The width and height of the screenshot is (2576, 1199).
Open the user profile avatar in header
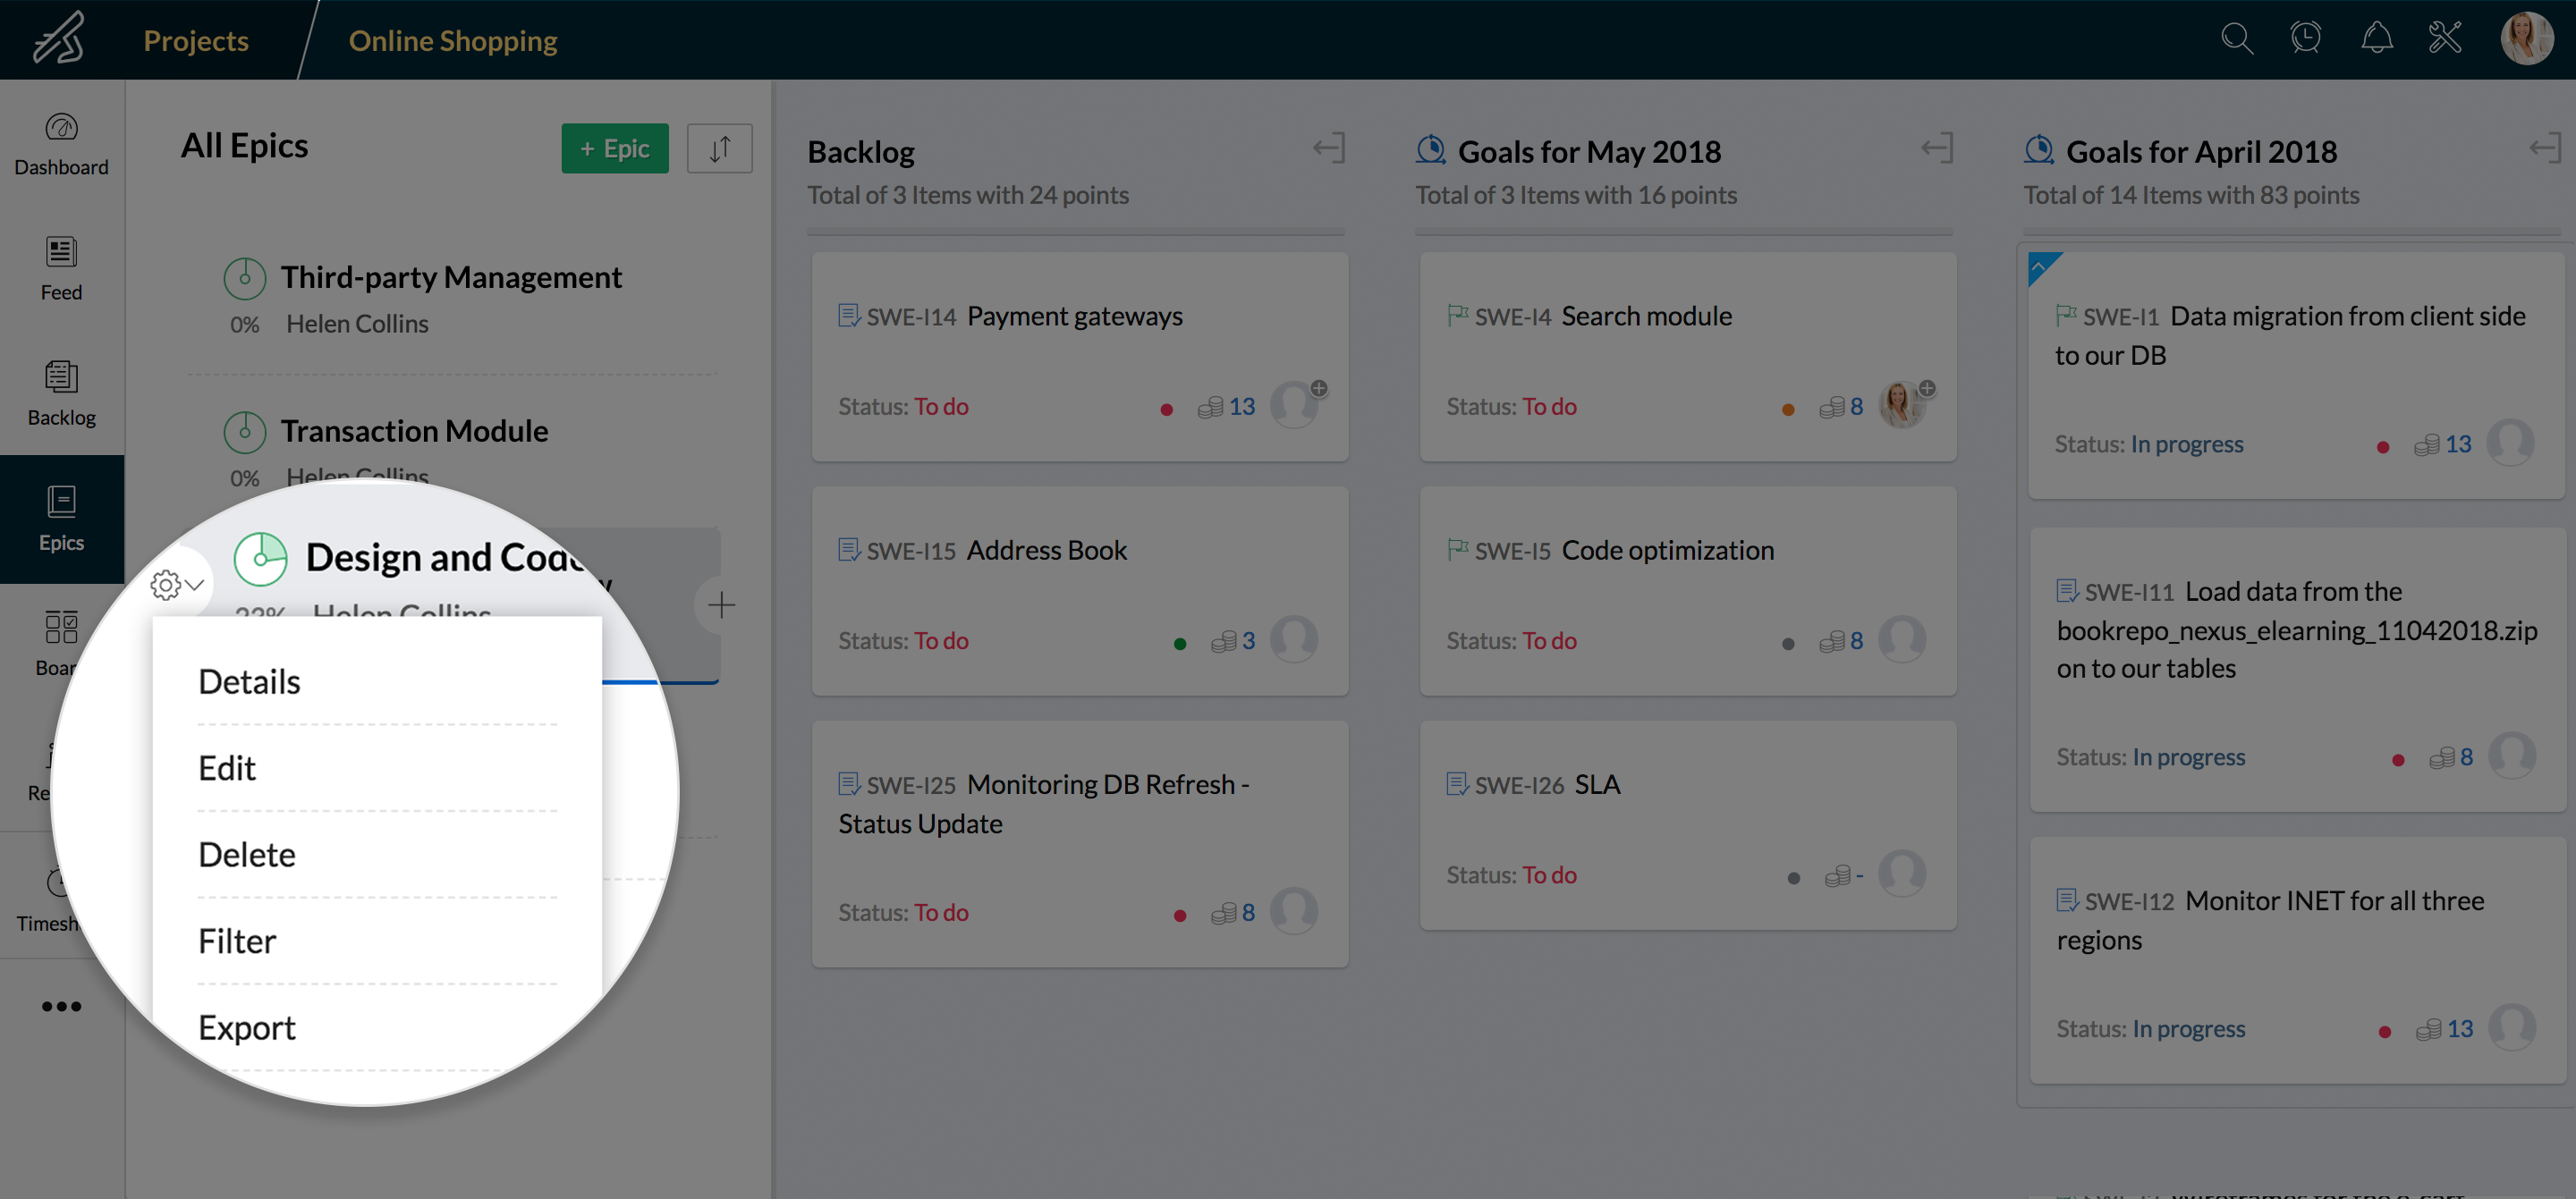2526,39
